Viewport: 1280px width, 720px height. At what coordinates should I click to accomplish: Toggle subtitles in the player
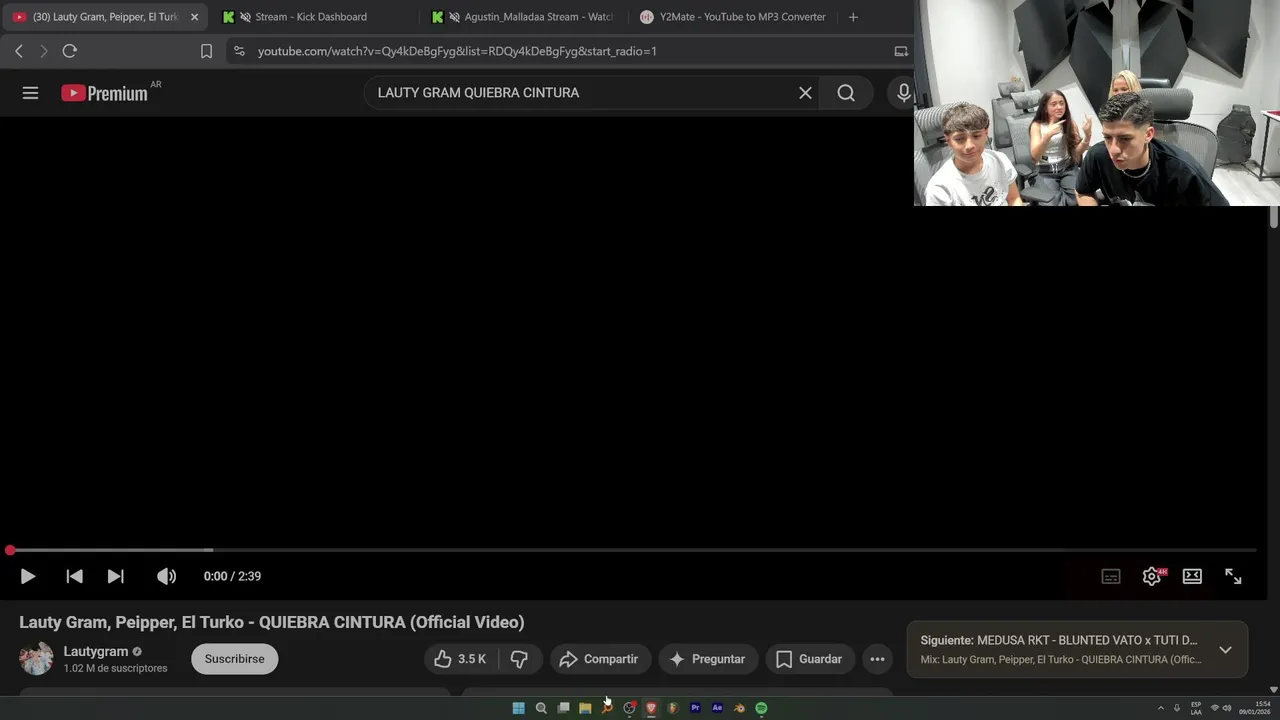(1111, 576)
